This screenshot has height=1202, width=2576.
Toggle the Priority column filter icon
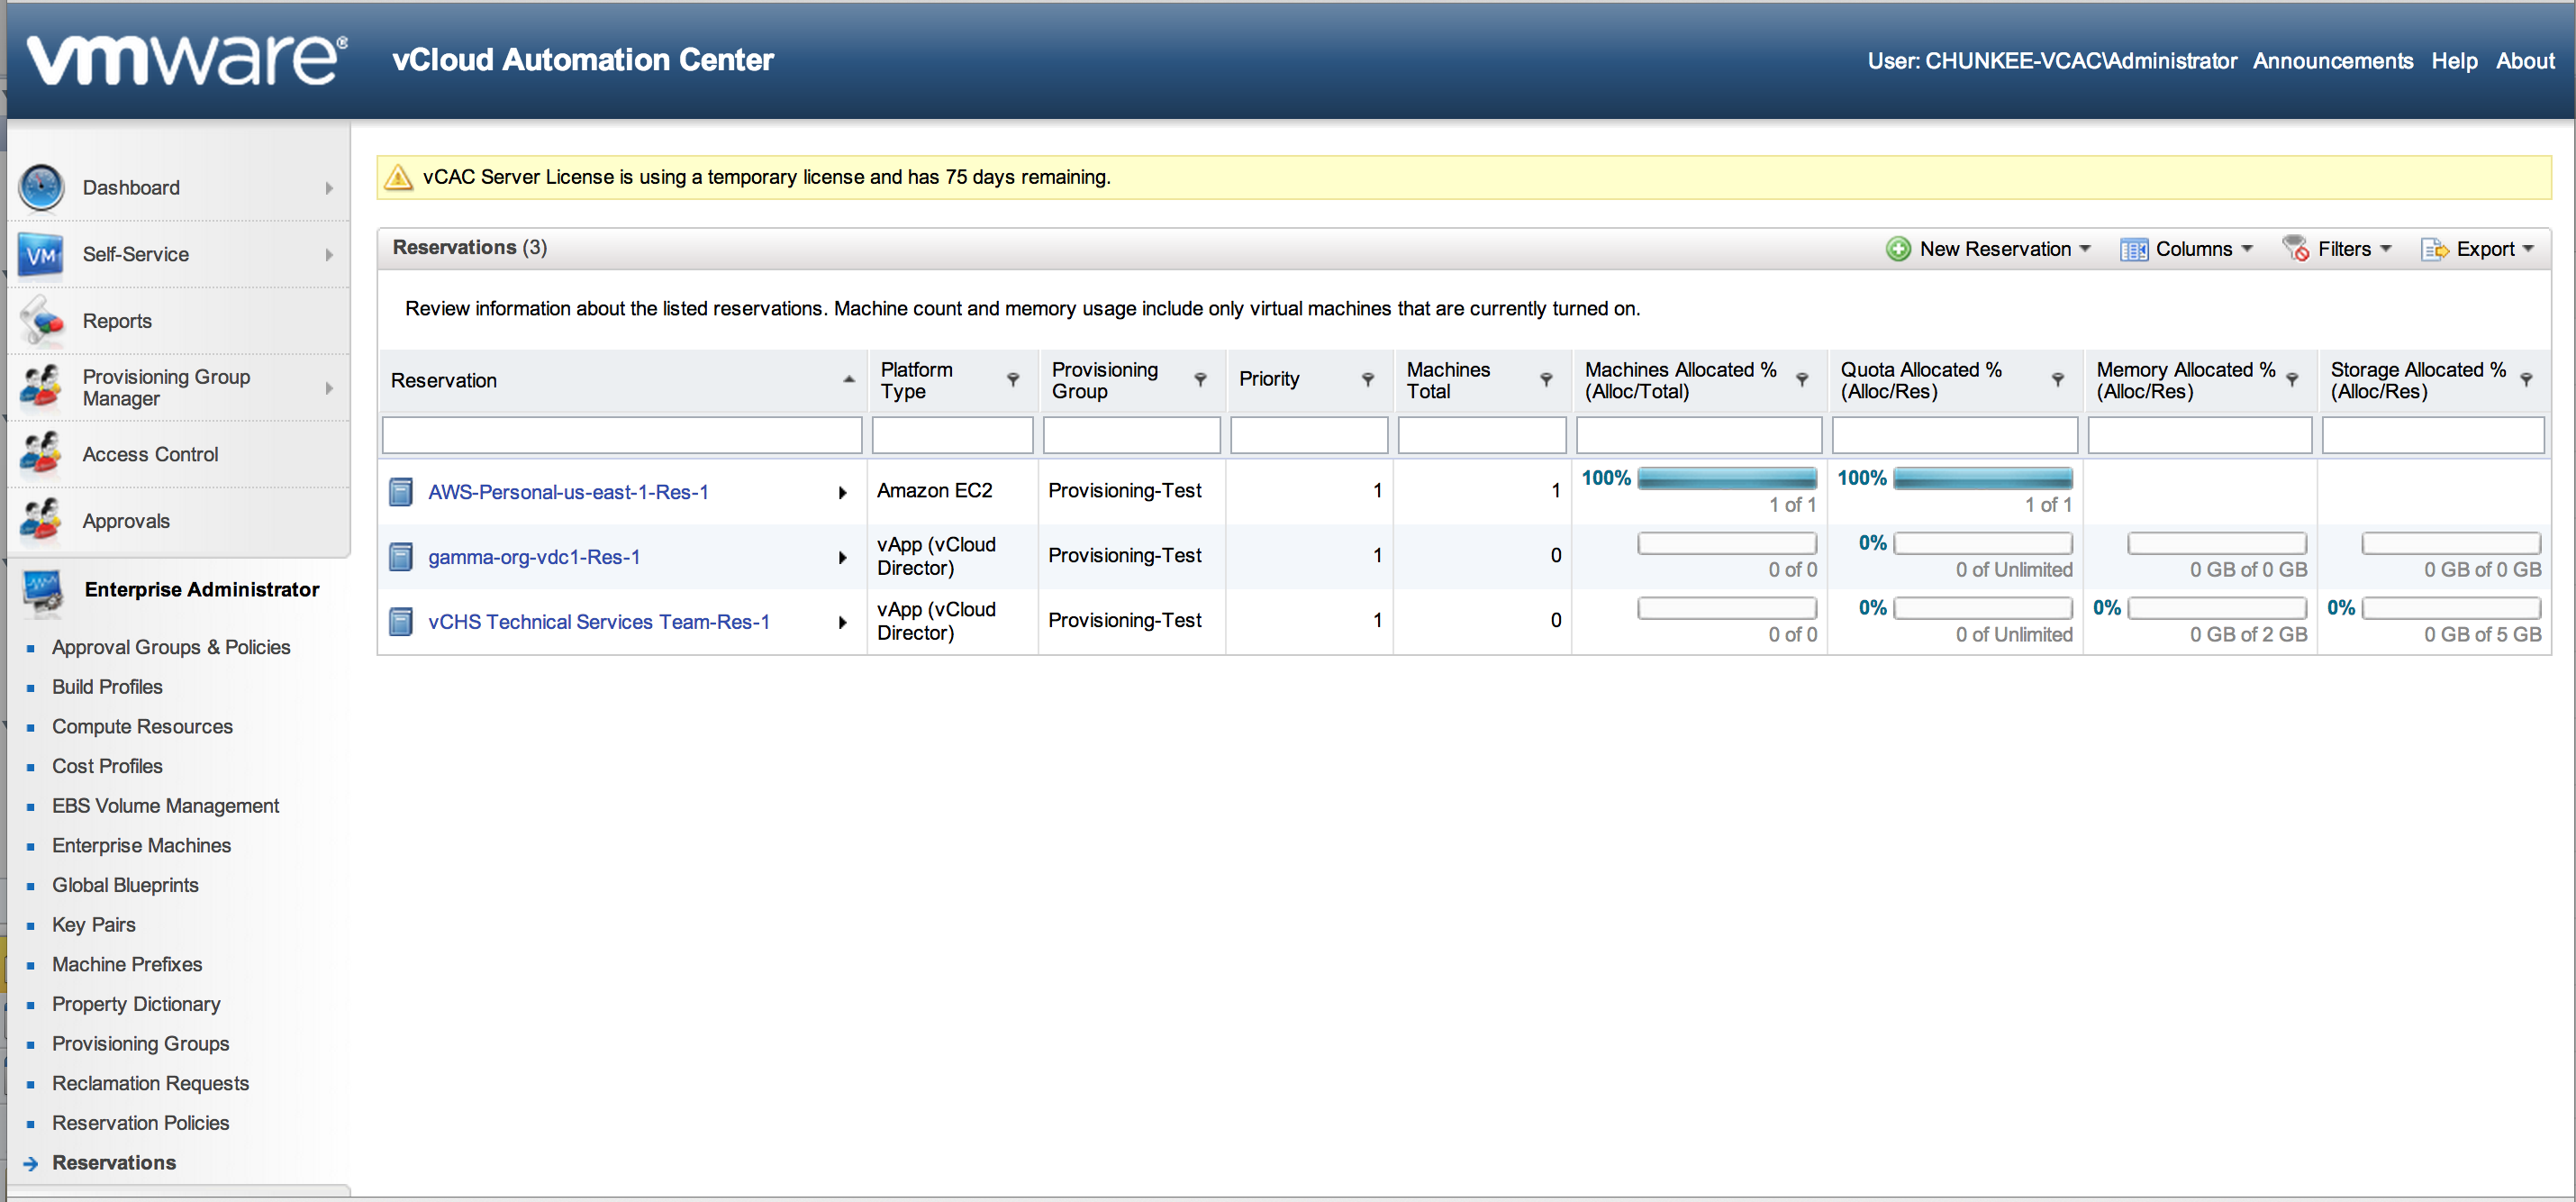[1367, 380]
